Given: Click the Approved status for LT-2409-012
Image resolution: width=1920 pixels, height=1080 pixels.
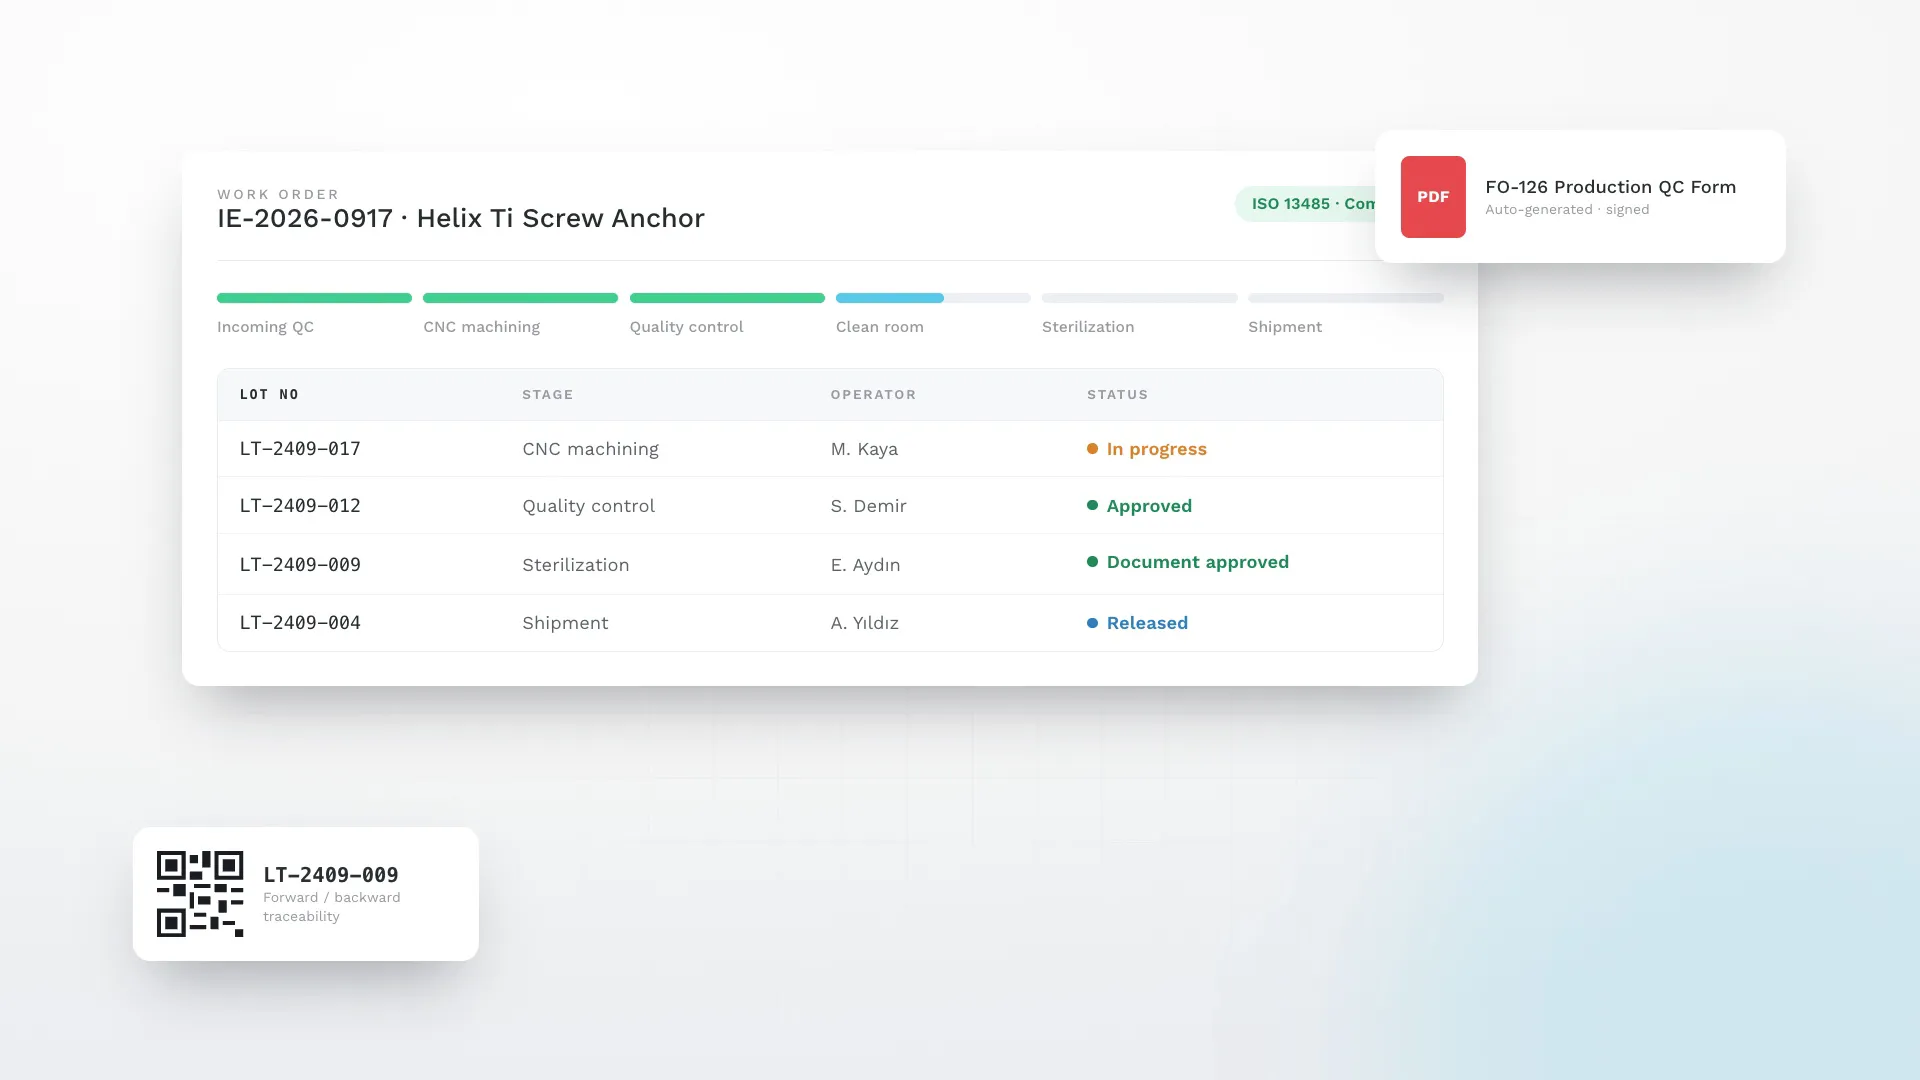Looking at the screenshot, I should point(1139,506).
